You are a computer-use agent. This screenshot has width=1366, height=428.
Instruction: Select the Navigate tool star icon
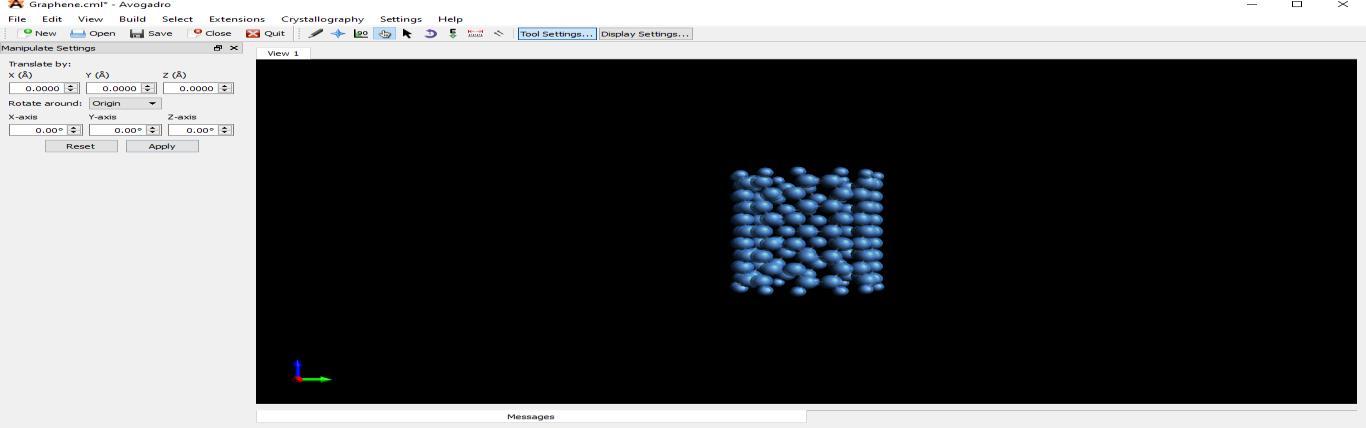click(338, 33)
